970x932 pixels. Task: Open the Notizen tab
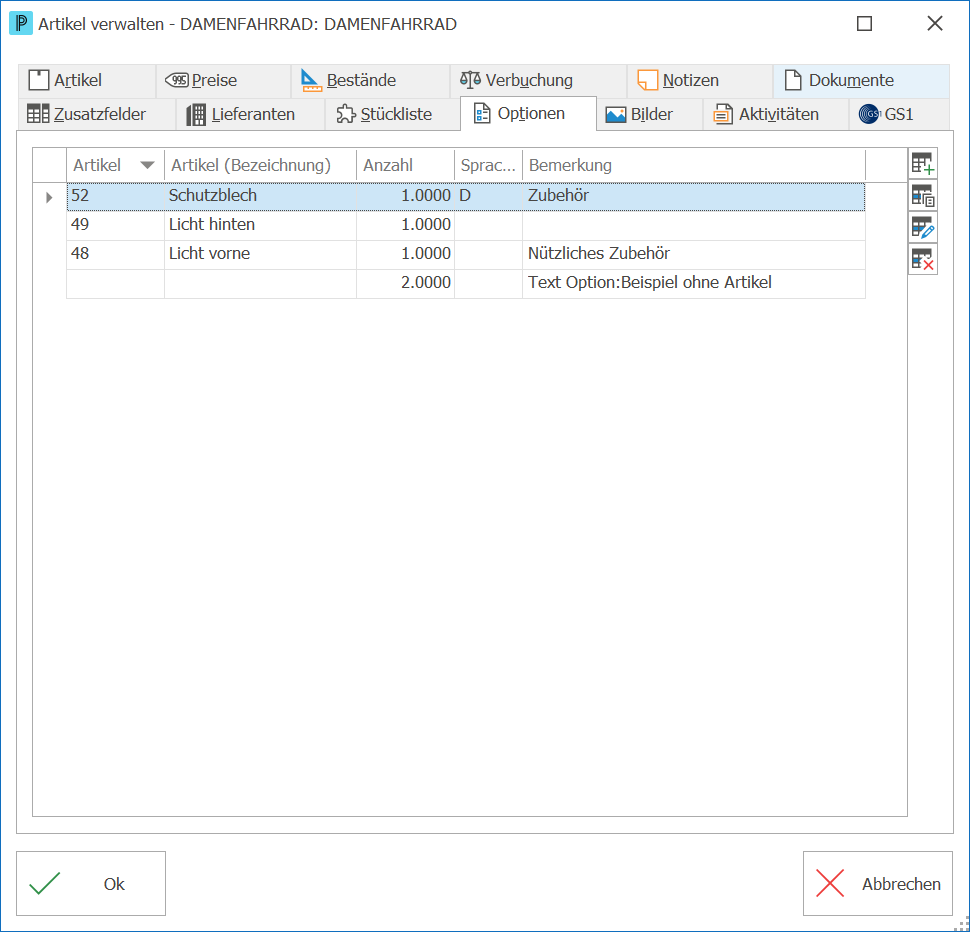click(x=700, y=80)
